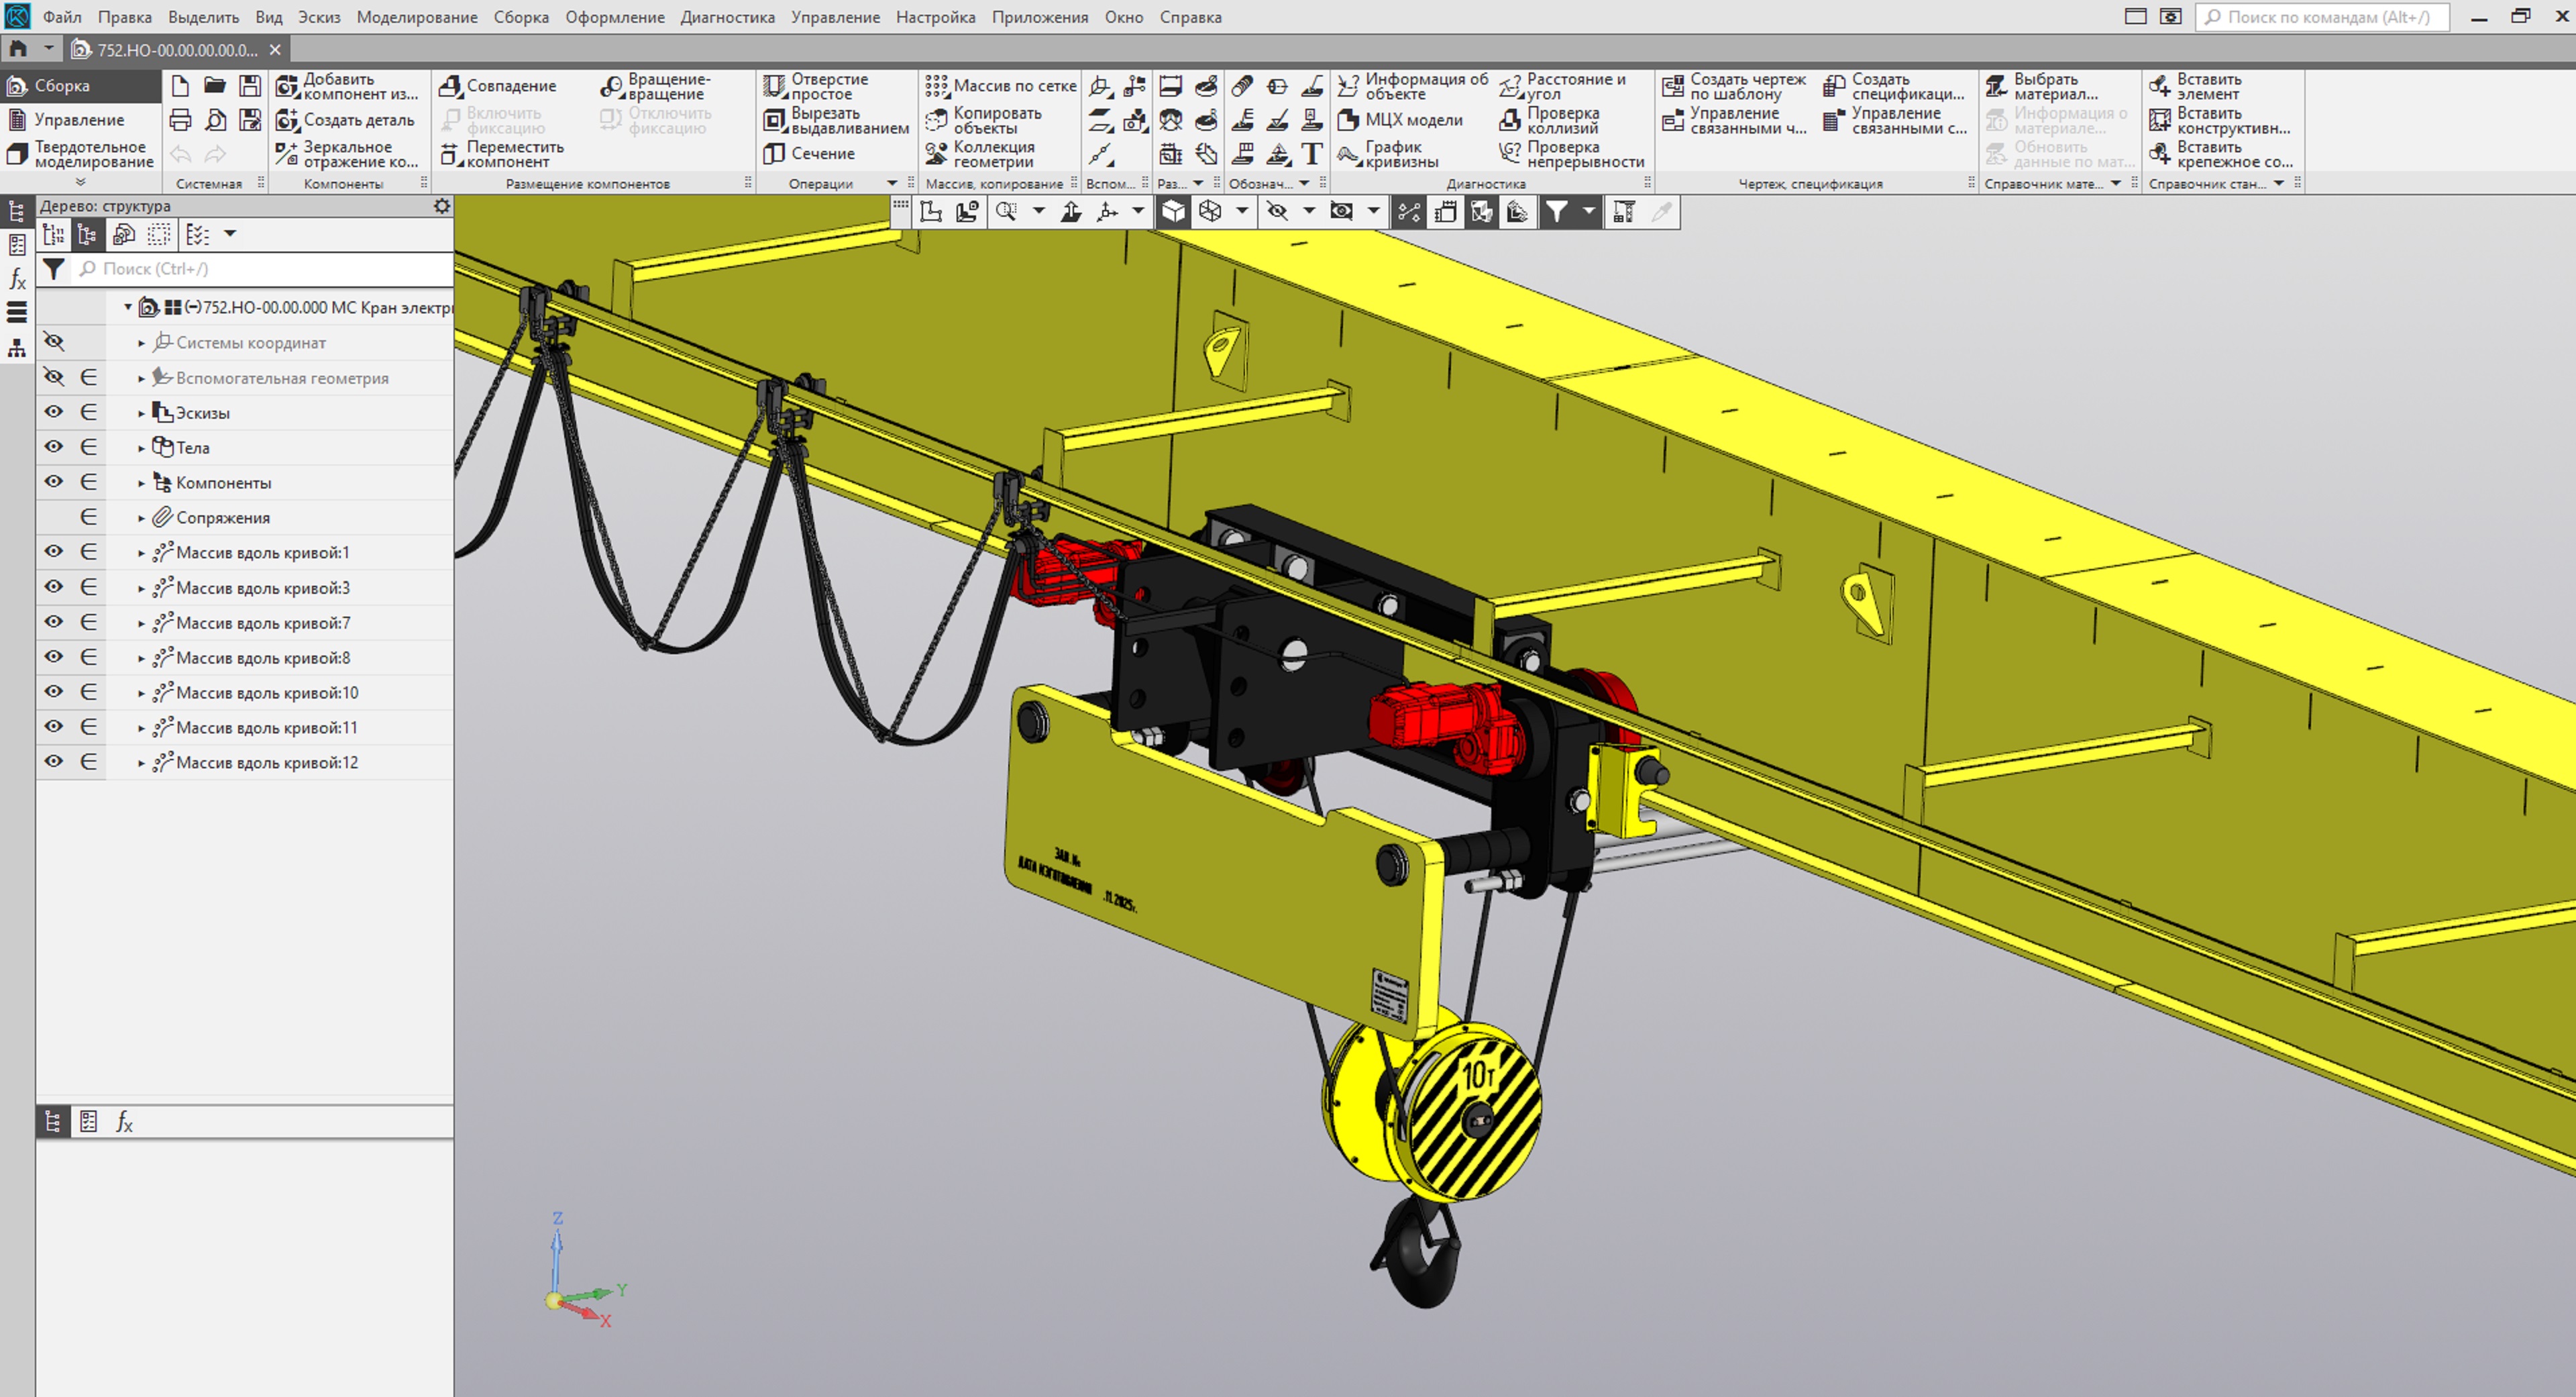This screenshot has height=1397, width=2576.
Task: Show hidden Системы координат item
Action: 54,342
